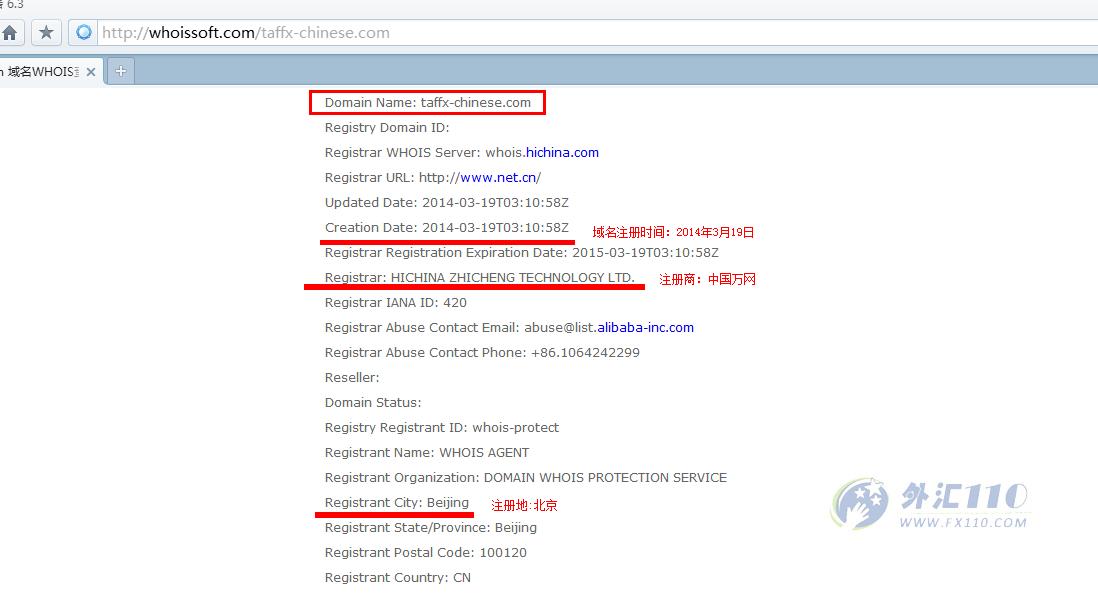Click the Registrant Country: CN line

[398, 578]
